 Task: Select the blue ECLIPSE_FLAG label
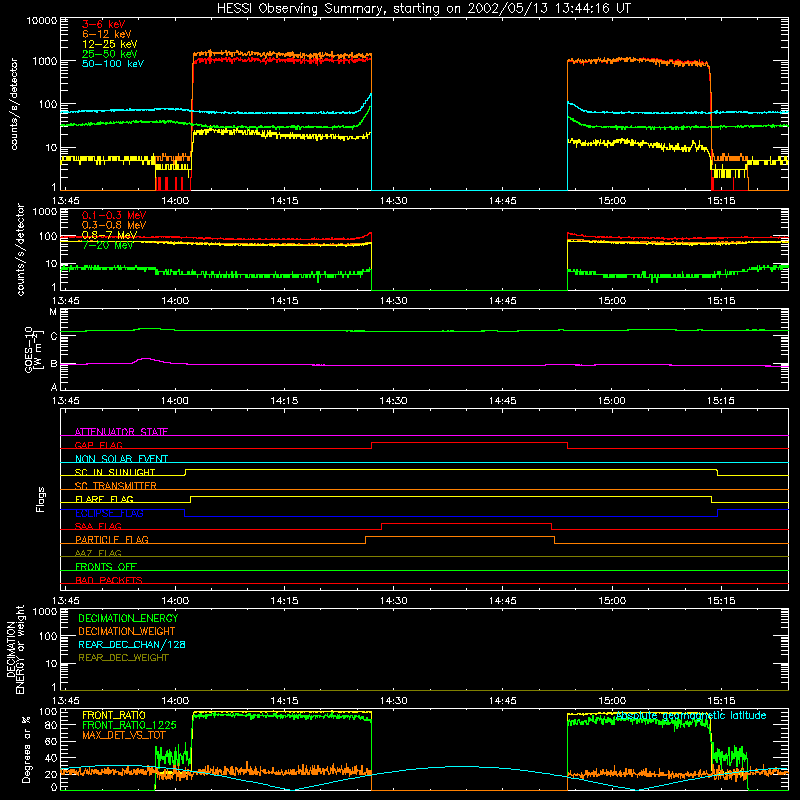coord(109,513)
